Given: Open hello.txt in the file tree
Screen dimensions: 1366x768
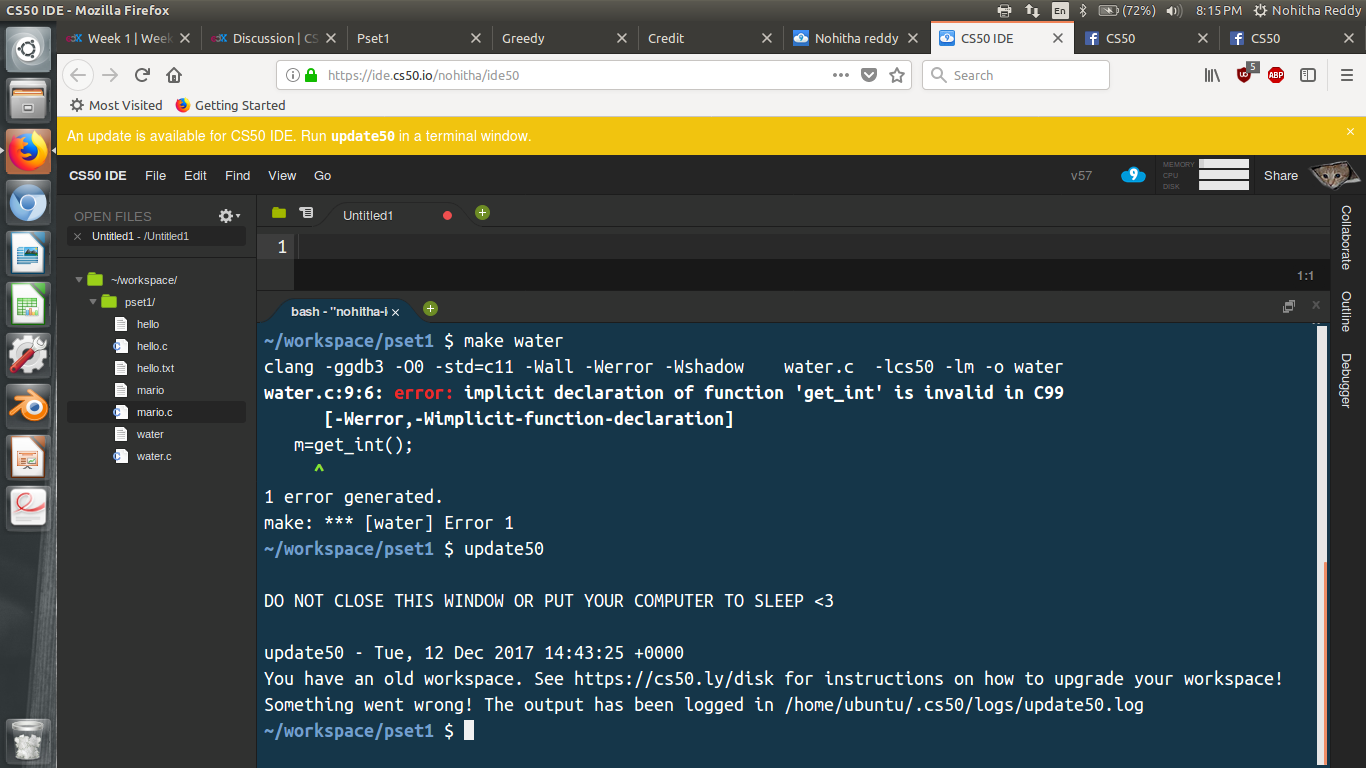Looking at the screenshot, I should point(155,368).
